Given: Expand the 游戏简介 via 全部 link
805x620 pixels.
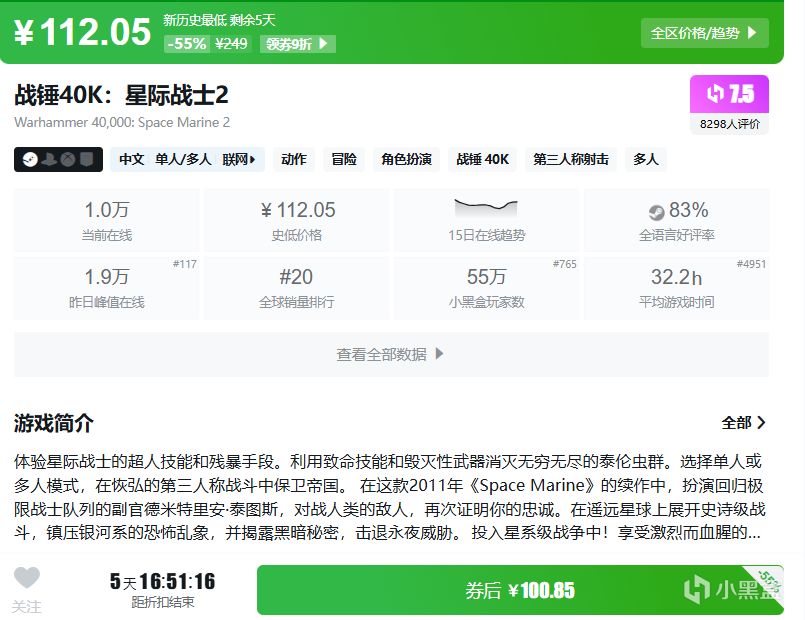Looking at the screenshot, I should [x=743, y=423].
